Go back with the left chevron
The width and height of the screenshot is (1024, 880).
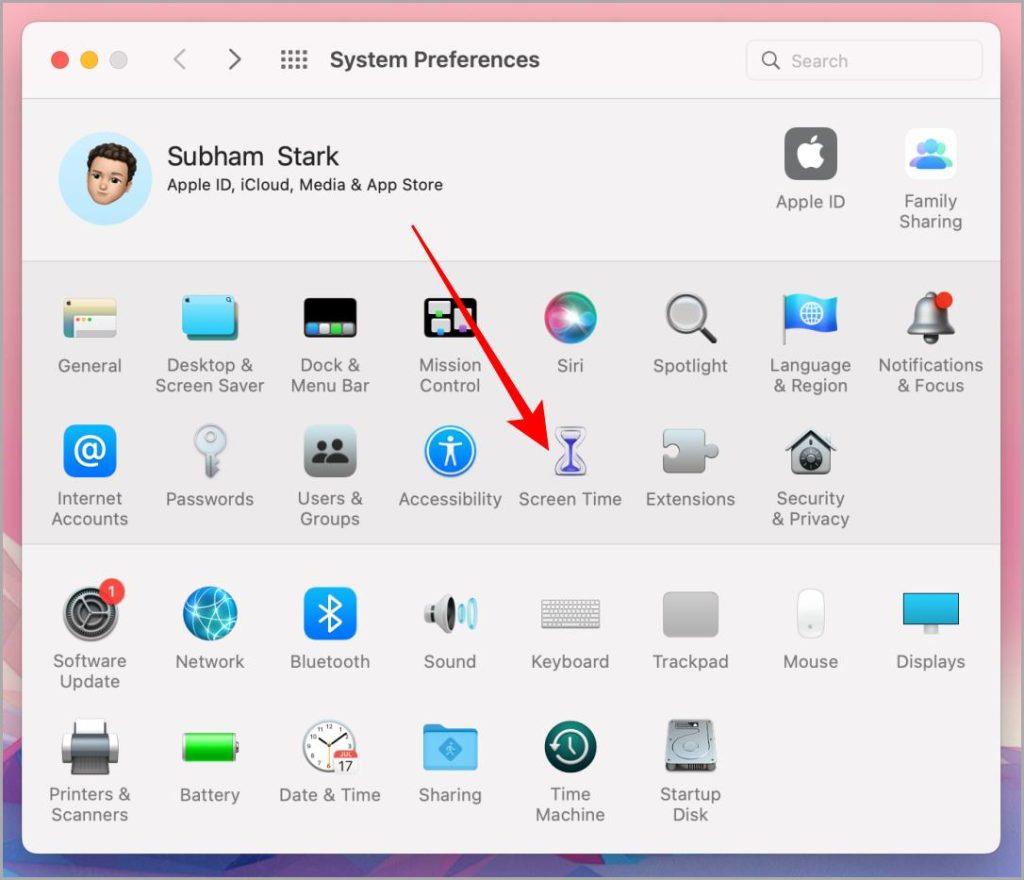click(x=180, y=59)
